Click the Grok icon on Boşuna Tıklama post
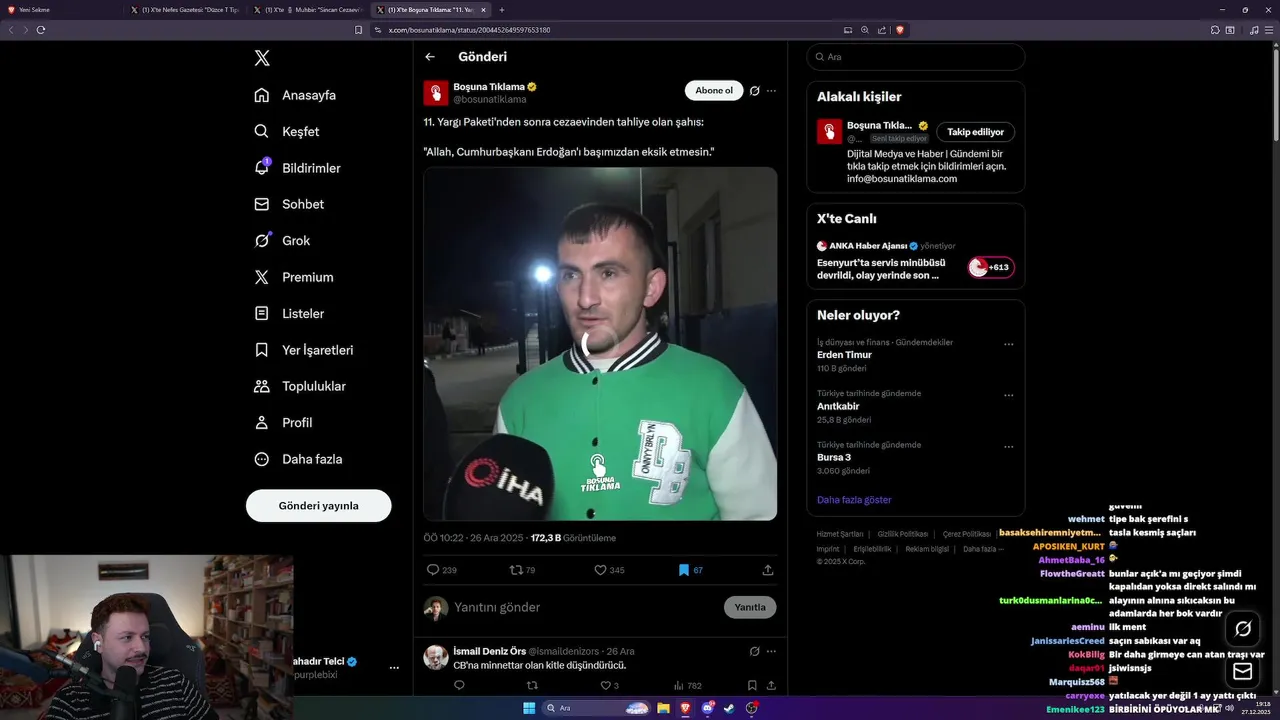This screenshot has width=1280, height=720. click(755, 91)
